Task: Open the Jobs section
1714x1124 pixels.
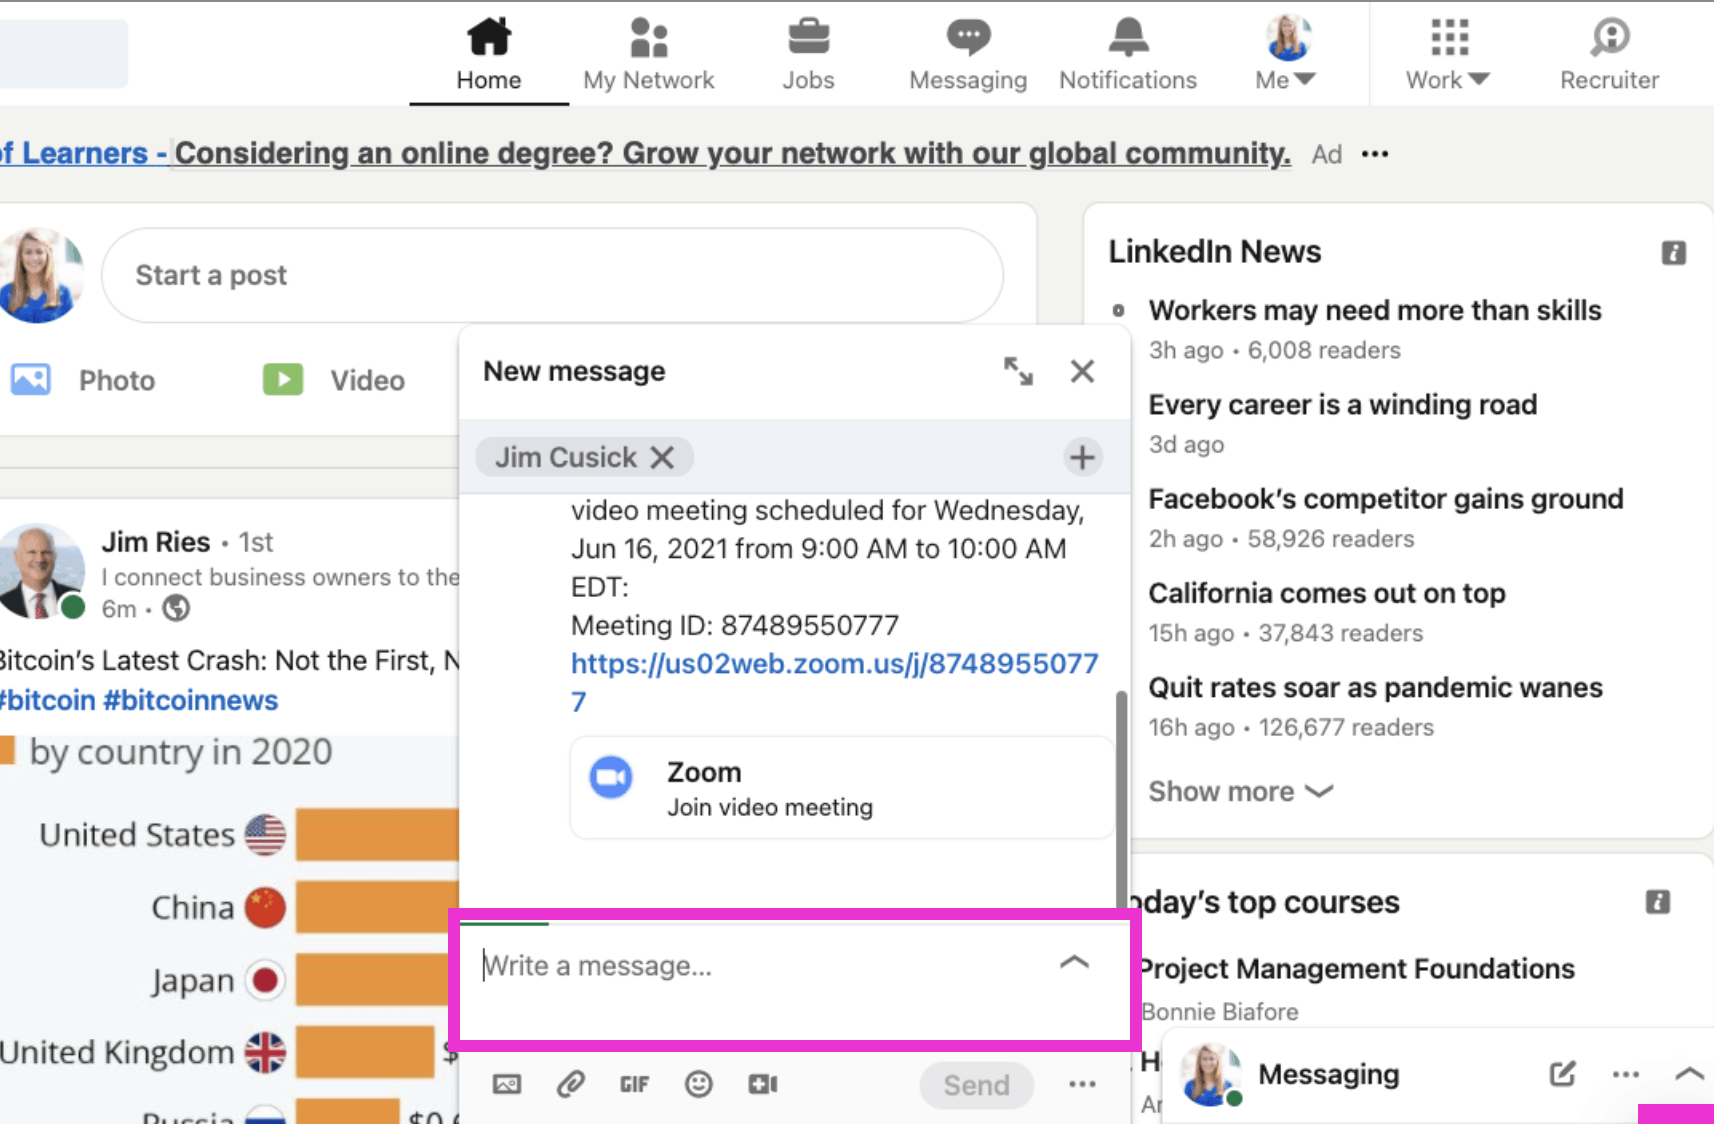Action: (x=808, y=54)
